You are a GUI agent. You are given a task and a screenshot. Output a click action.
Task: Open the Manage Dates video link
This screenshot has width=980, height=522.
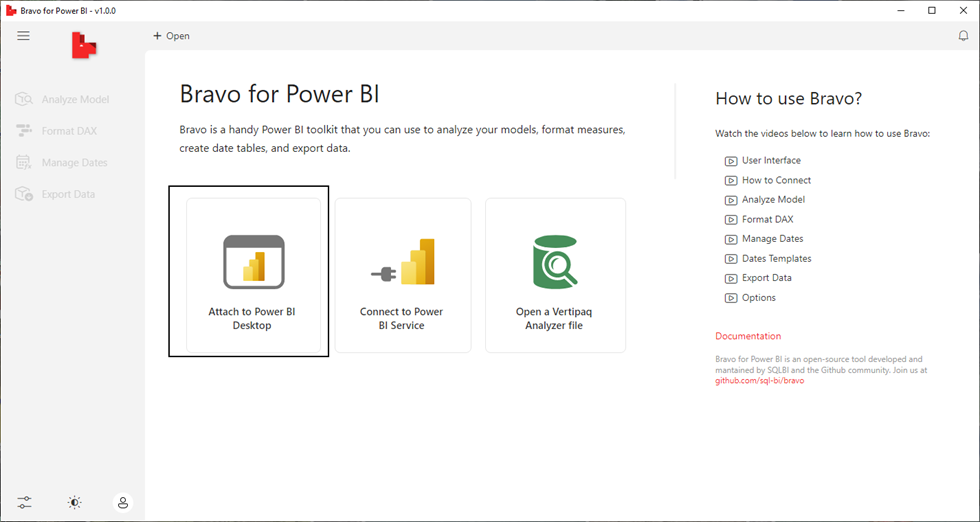772,239
